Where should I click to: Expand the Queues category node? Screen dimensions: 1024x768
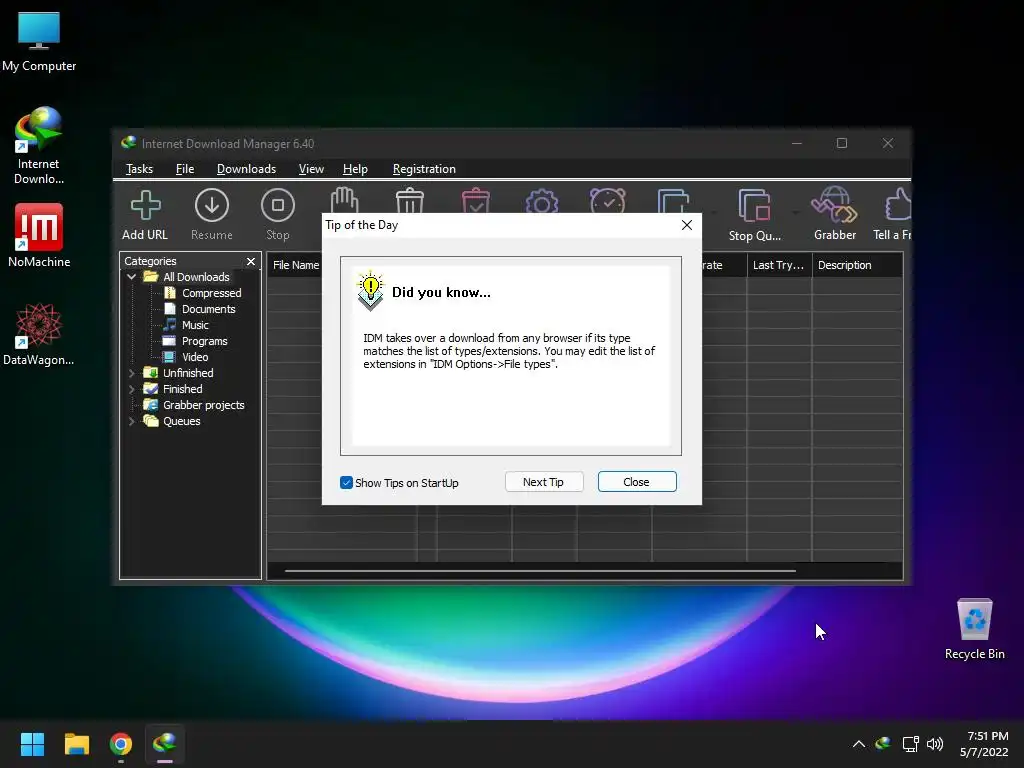click(x=131, y=421)
